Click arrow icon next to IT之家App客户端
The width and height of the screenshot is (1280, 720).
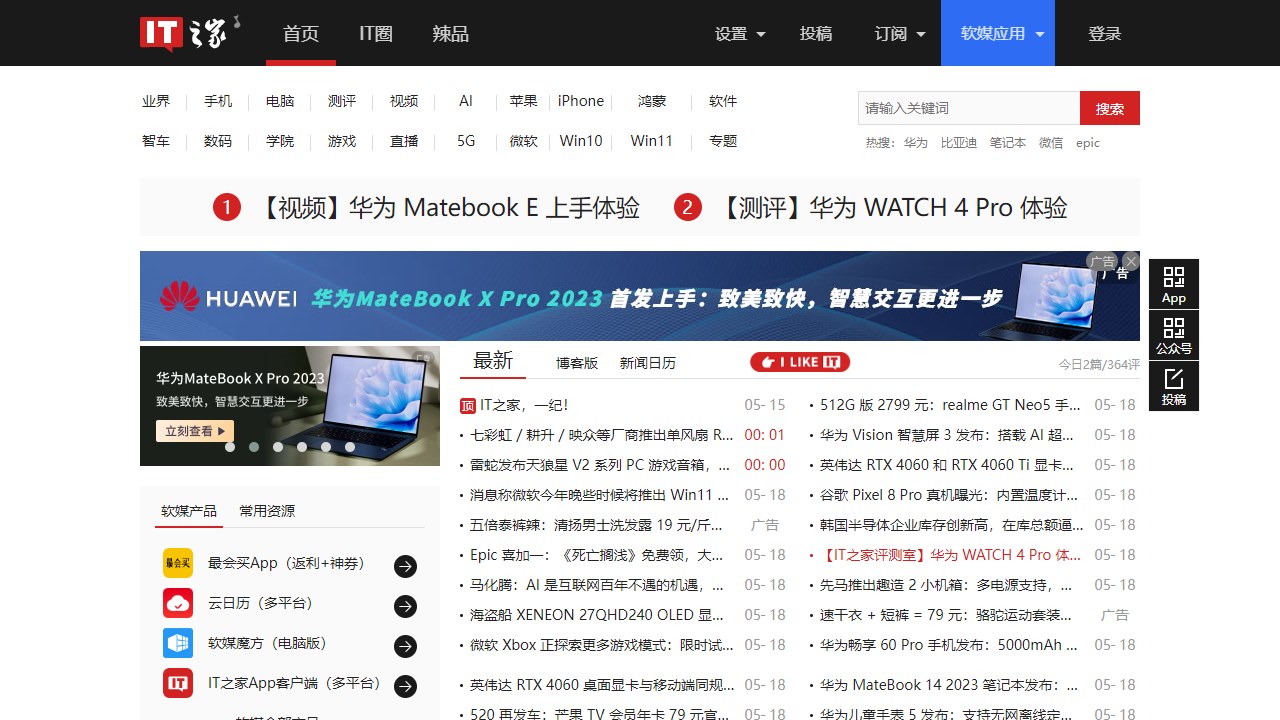pos(405,686)
